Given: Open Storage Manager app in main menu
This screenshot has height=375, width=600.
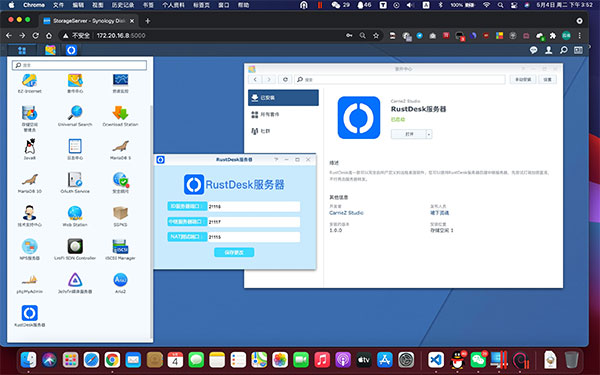Looking at the screenshot, I should [29, 119].
